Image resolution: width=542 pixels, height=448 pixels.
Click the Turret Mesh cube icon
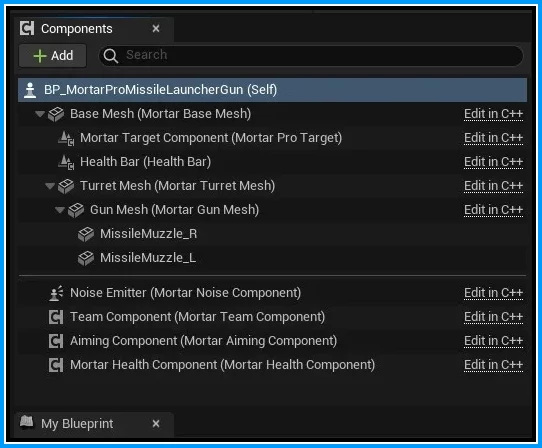click(x=66, y=186)
